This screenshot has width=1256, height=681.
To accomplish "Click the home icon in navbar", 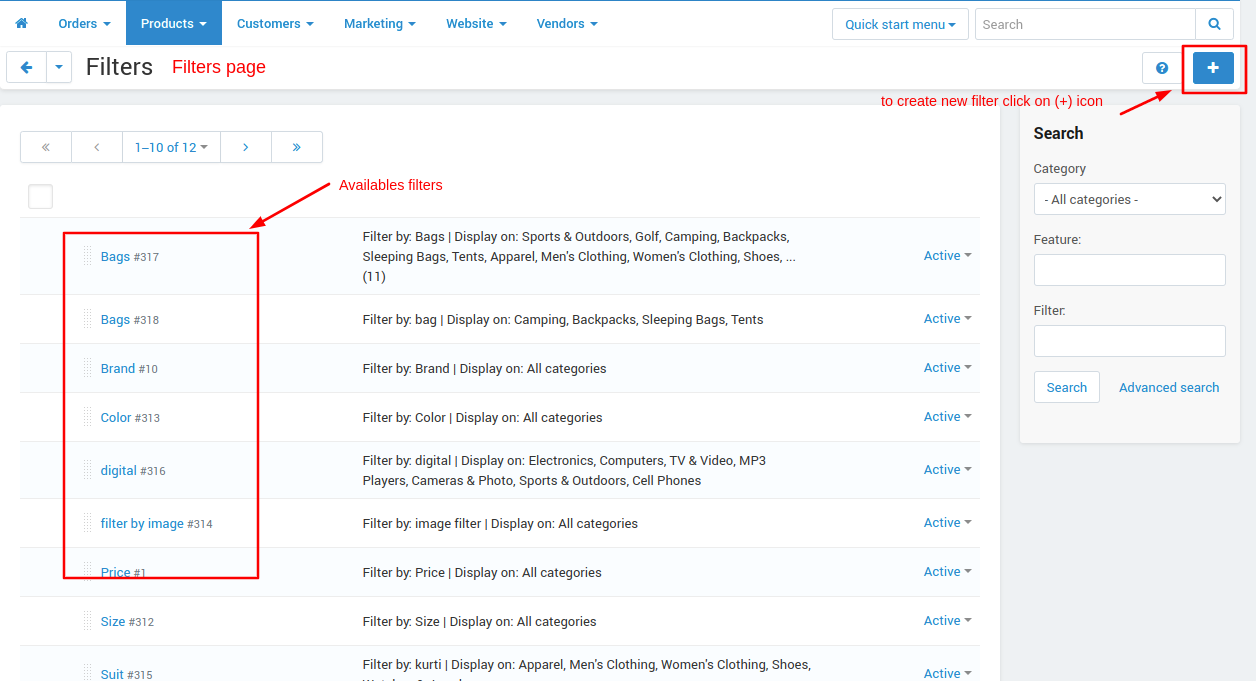I will point(21,23).
